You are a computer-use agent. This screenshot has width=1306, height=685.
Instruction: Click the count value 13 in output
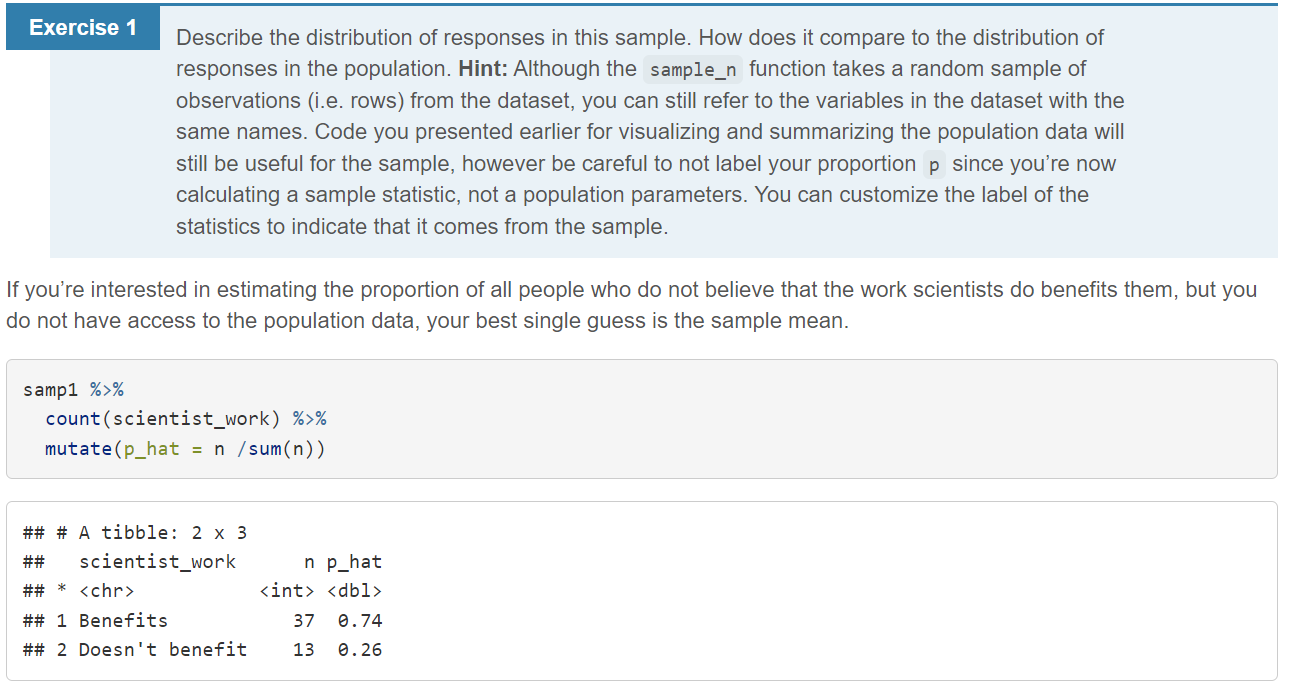pos(304,650)
